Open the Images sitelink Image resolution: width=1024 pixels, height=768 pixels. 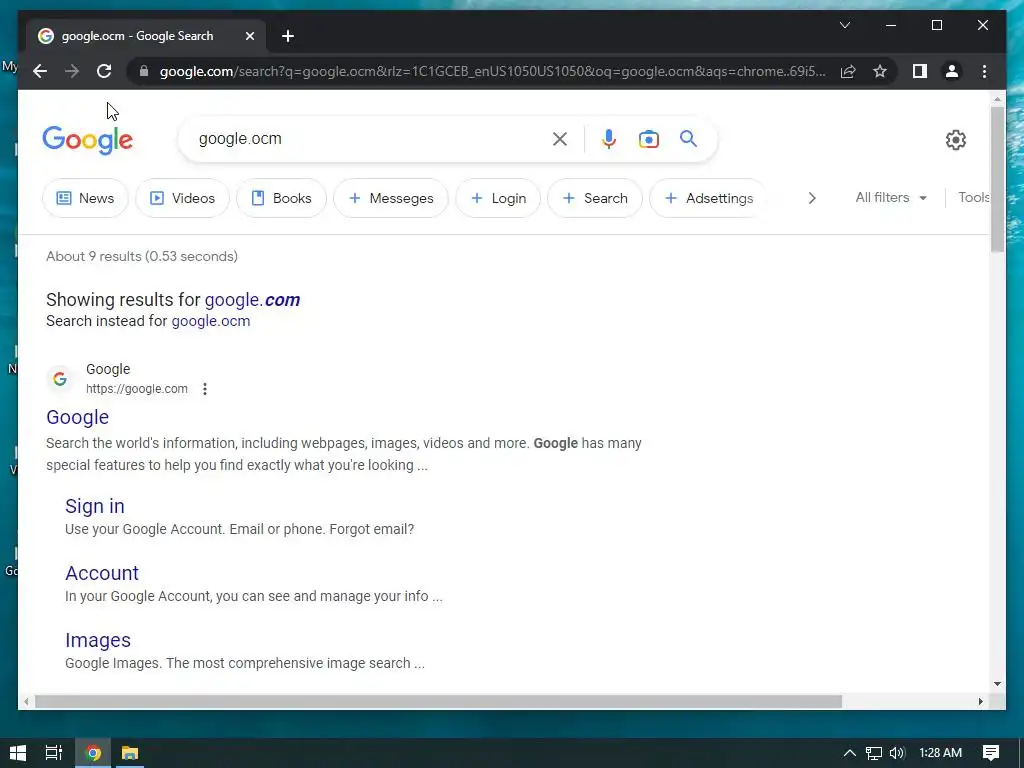pyautogui.click(x=98, y=641)
